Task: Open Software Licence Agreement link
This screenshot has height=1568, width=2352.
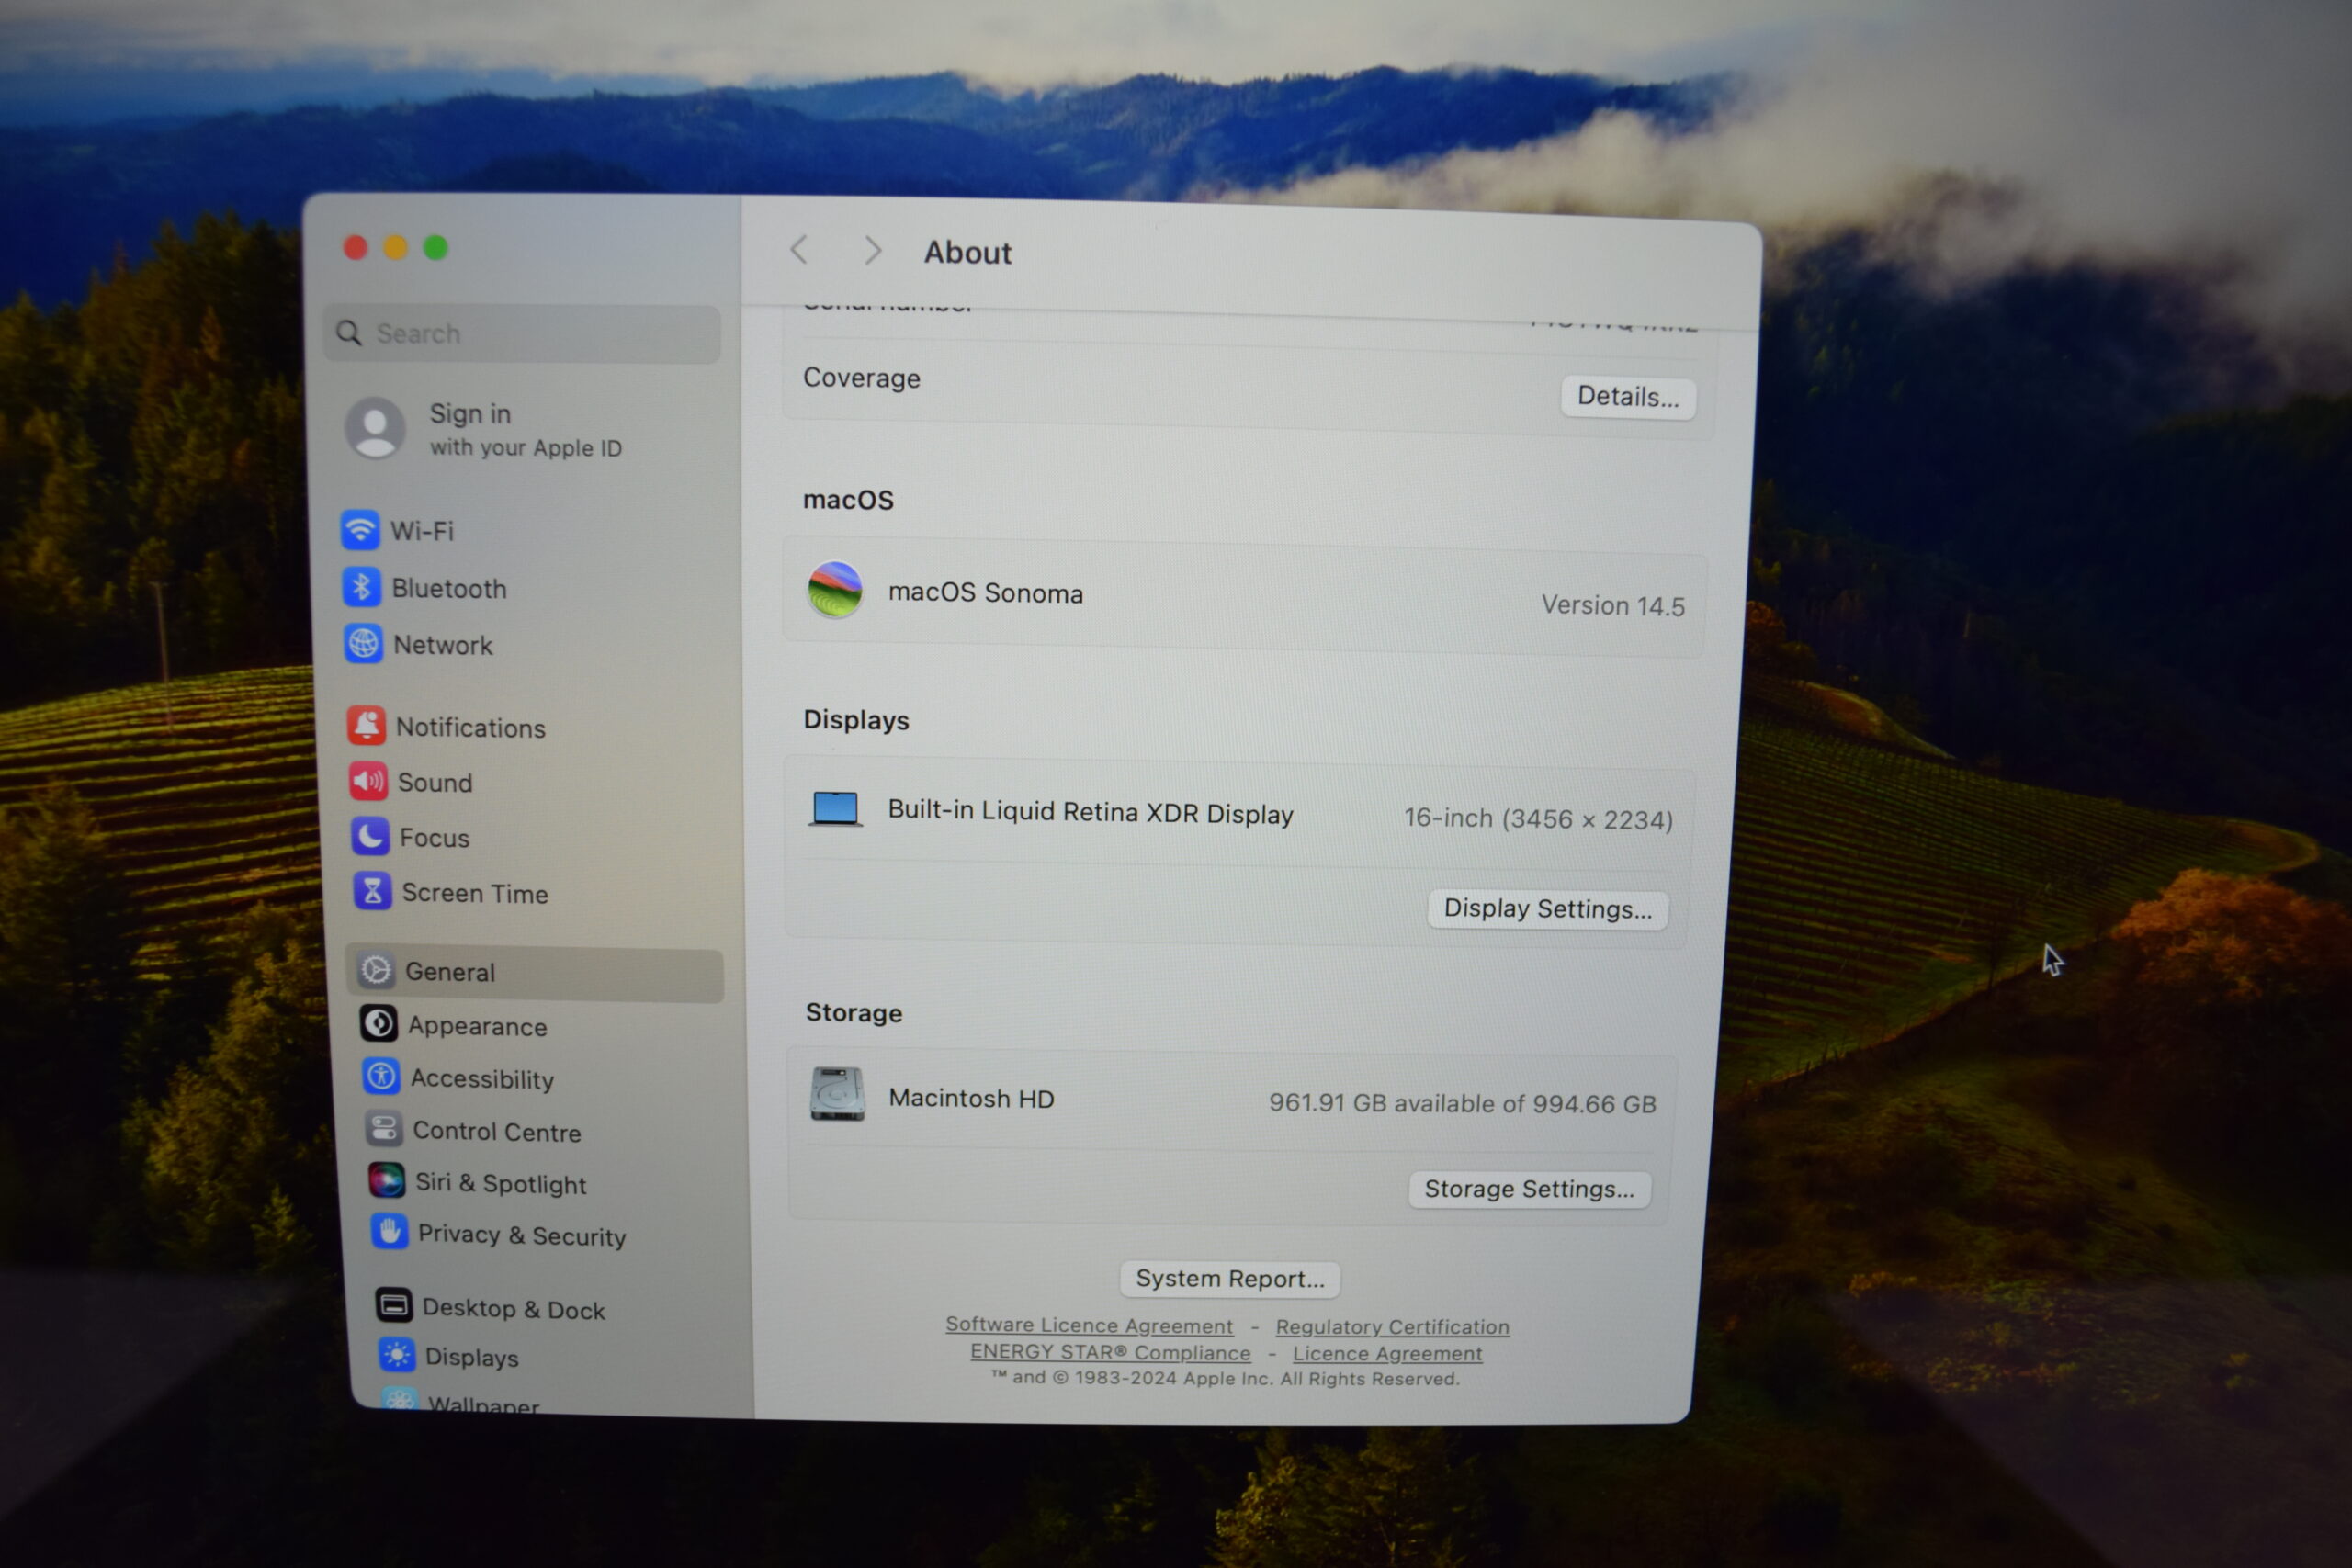Action: point(1089,1325)
